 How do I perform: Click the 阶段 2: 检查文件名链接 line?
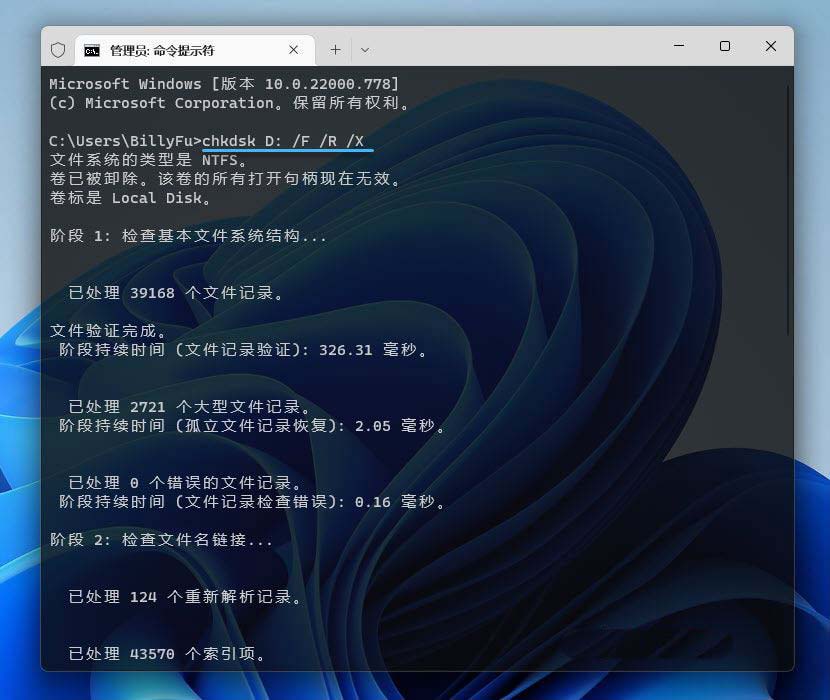pyautogui.click(x=161, y=541)
